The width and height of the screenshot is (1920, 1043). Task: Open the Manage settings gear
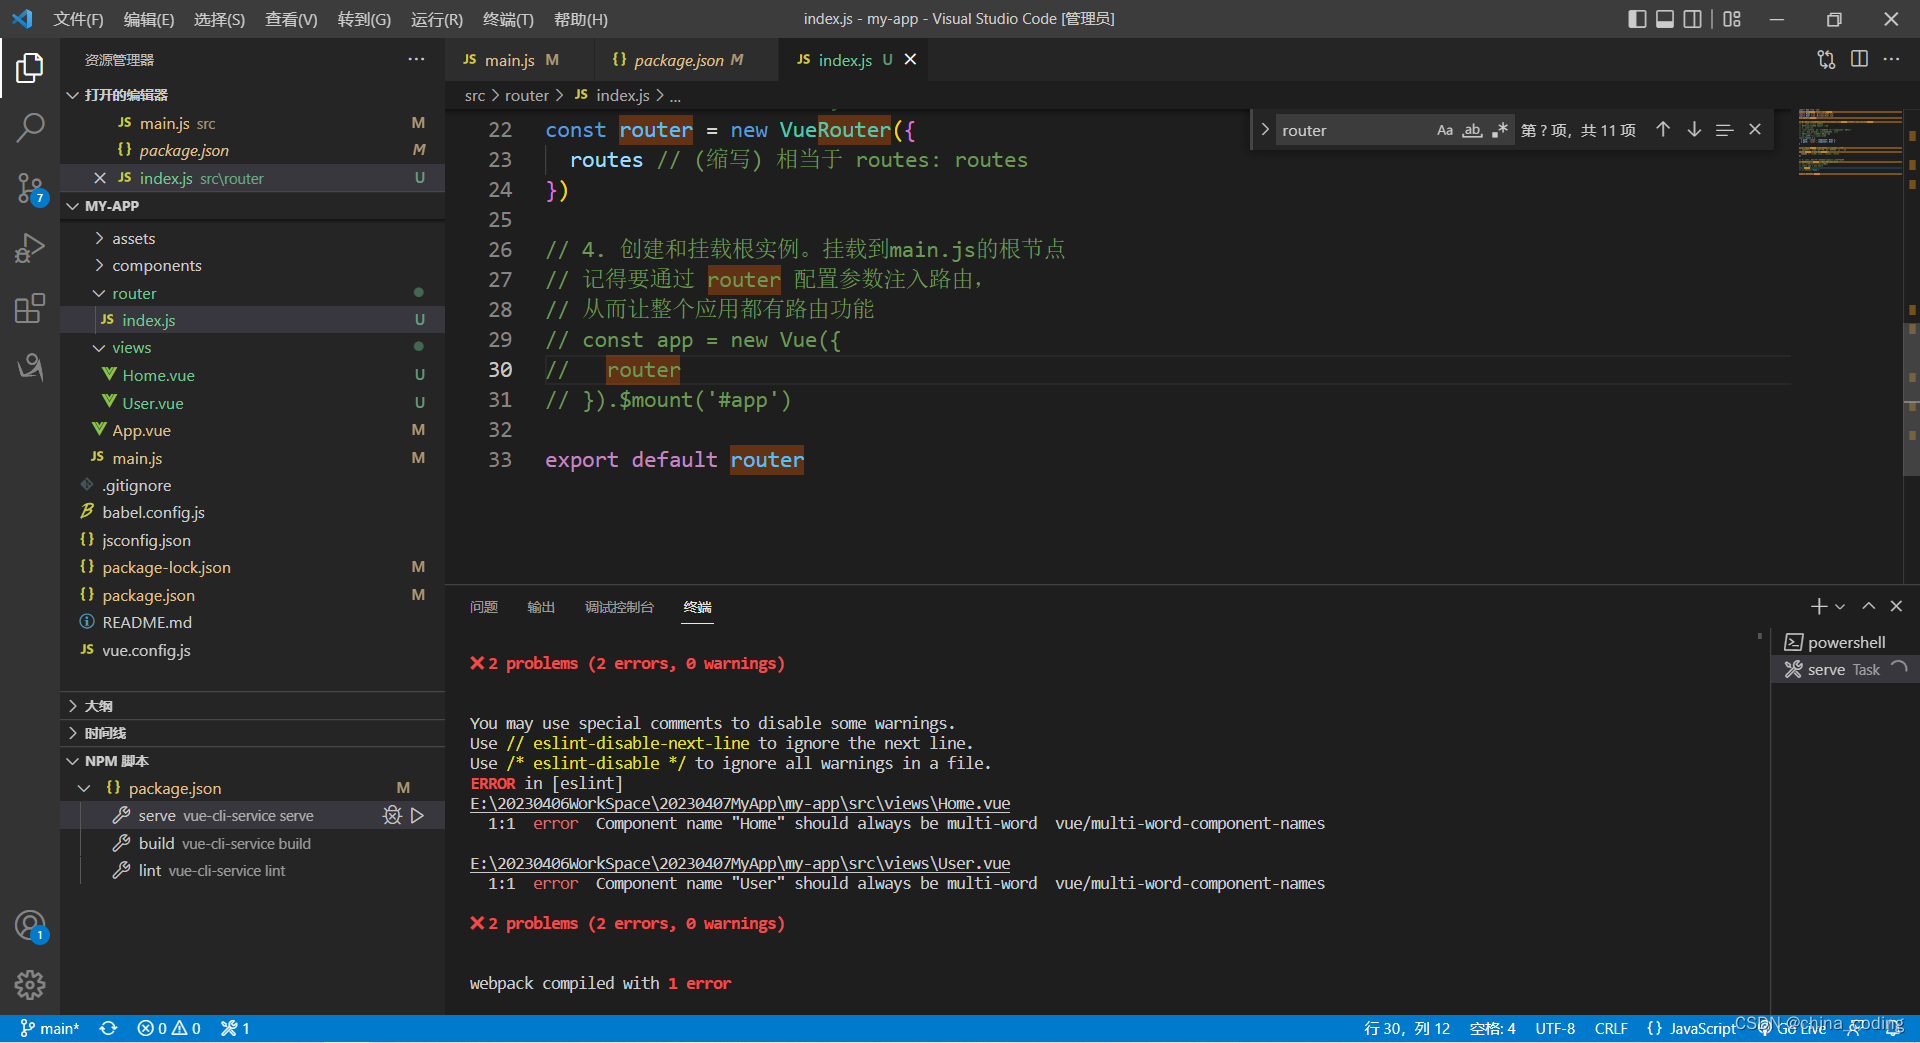(30, 985)
